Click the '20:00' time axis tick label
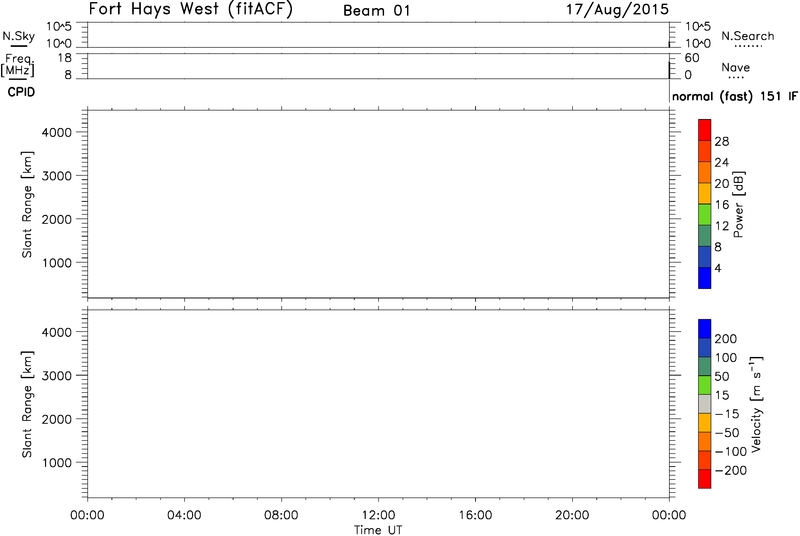This screenshot has height=536, width=800. [572, 515]
